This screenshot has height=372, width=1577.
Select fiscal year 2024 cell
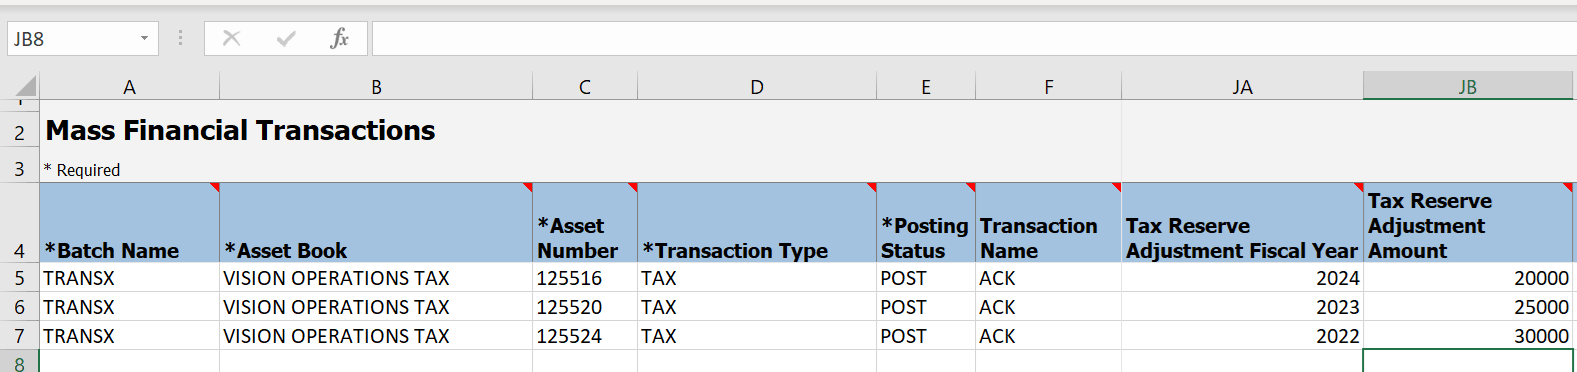coord(1242,278)
